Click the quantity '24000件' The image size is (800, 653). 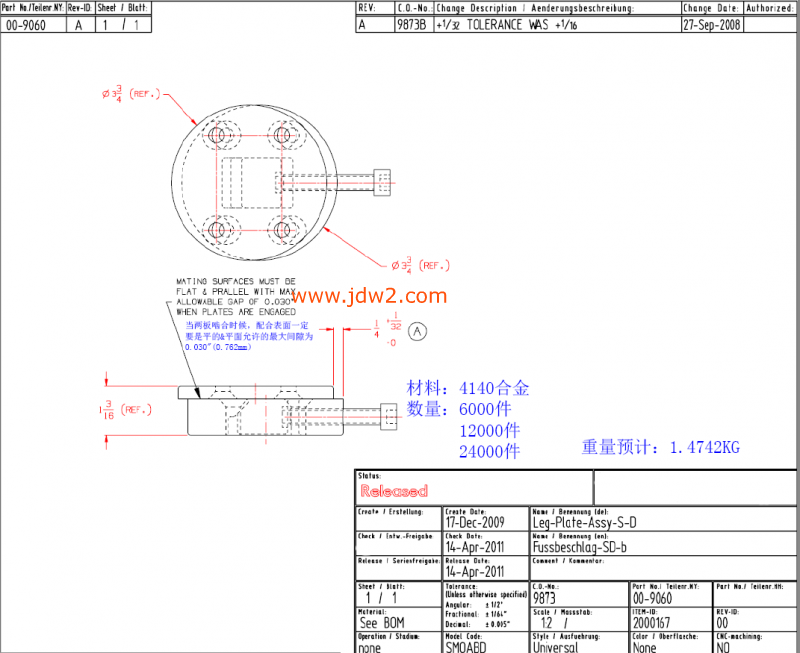489,451
